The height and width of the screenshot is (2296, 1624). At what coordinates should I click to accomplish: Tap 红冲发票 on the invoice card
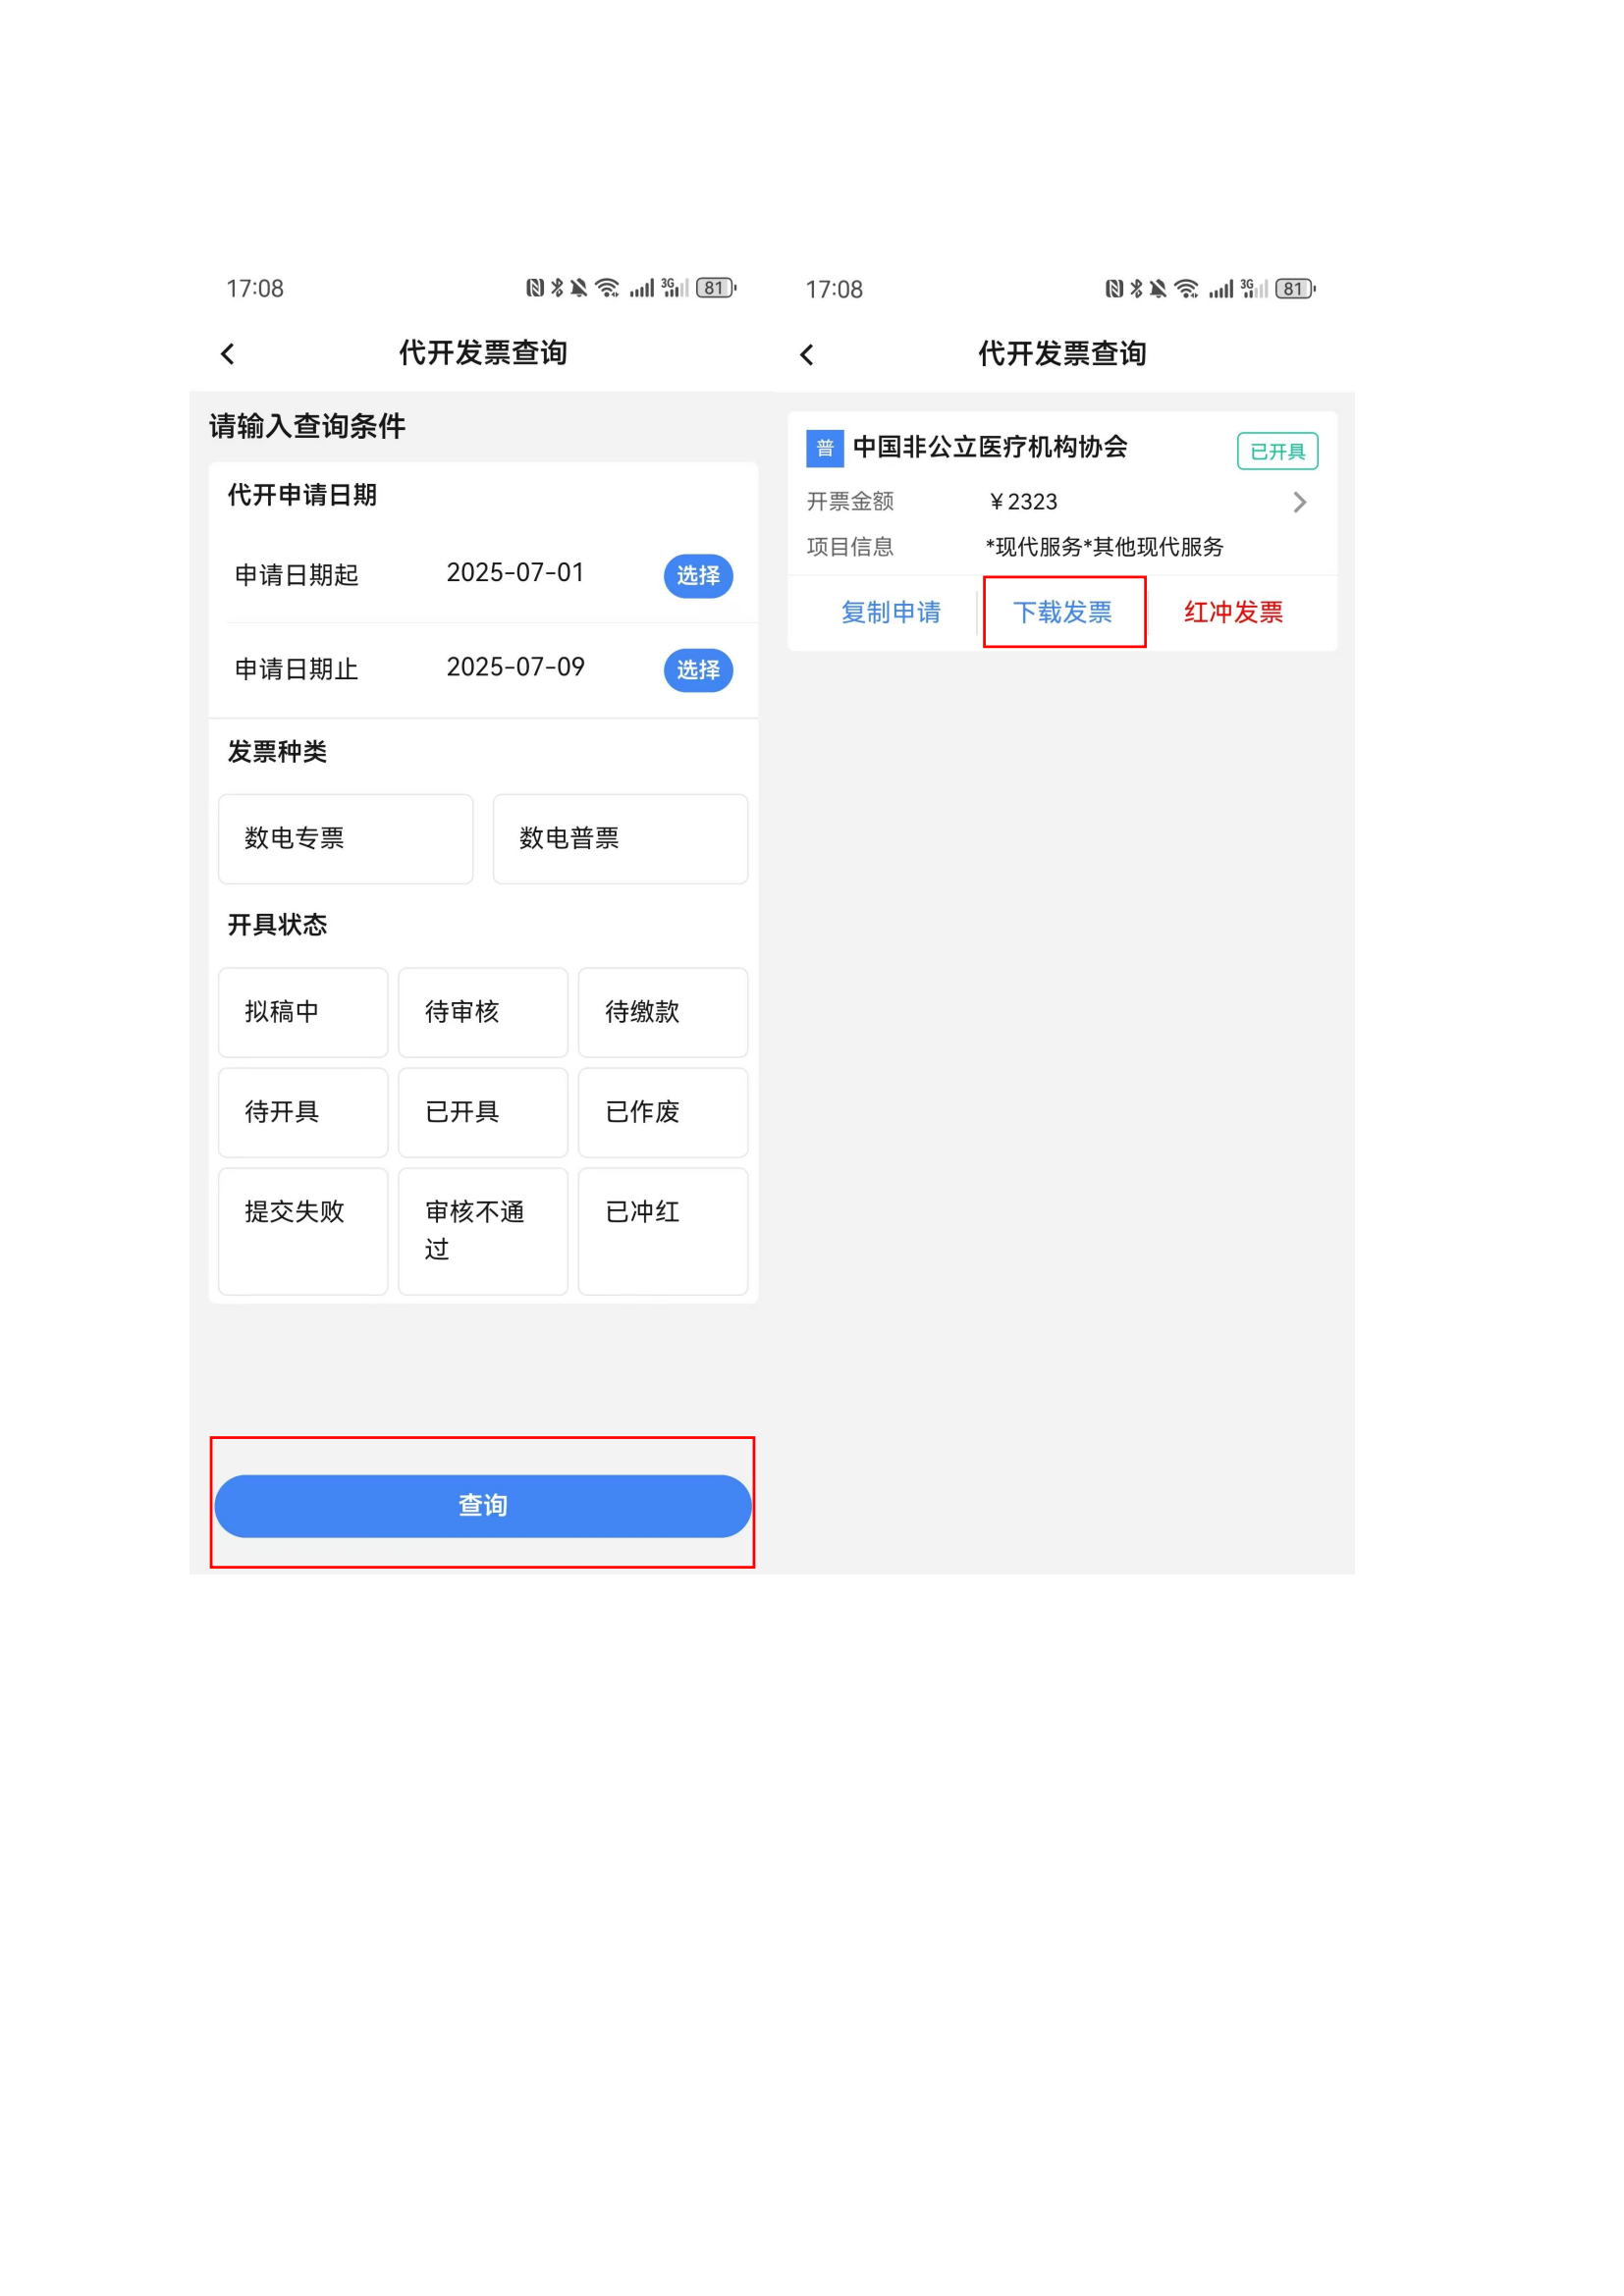pyautogui.click(x=1232, y=612)
